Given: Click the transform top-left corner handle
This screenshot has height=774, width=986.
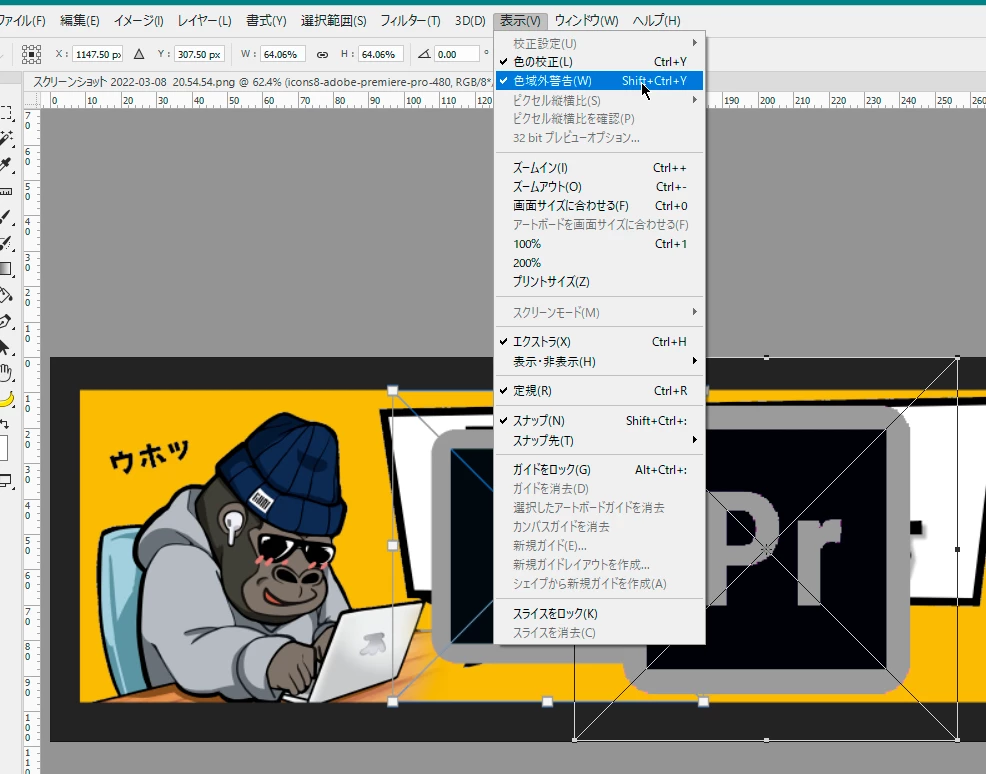Looking at the screenshot, I should (x=392, y=390).
